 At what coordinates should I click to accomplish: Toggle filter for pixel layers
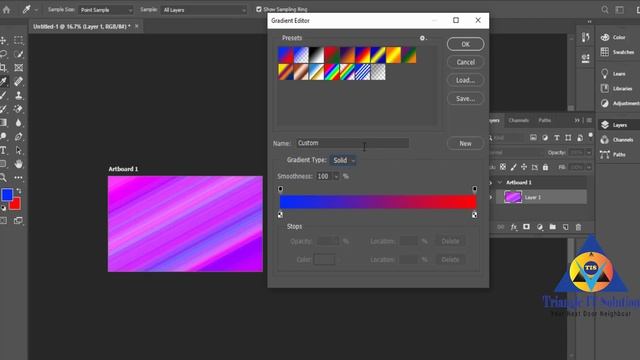pyautogui.click(x=533, y=138)
